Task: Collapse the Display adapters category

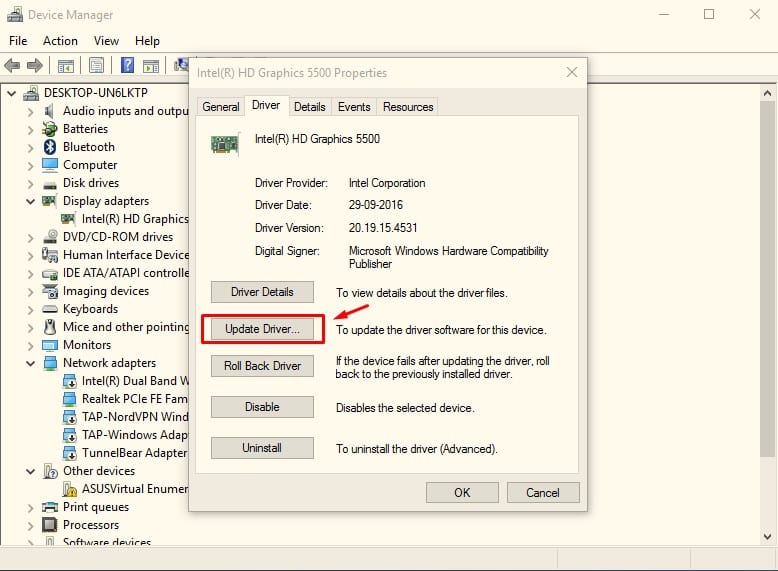Action: click(30, 201)
